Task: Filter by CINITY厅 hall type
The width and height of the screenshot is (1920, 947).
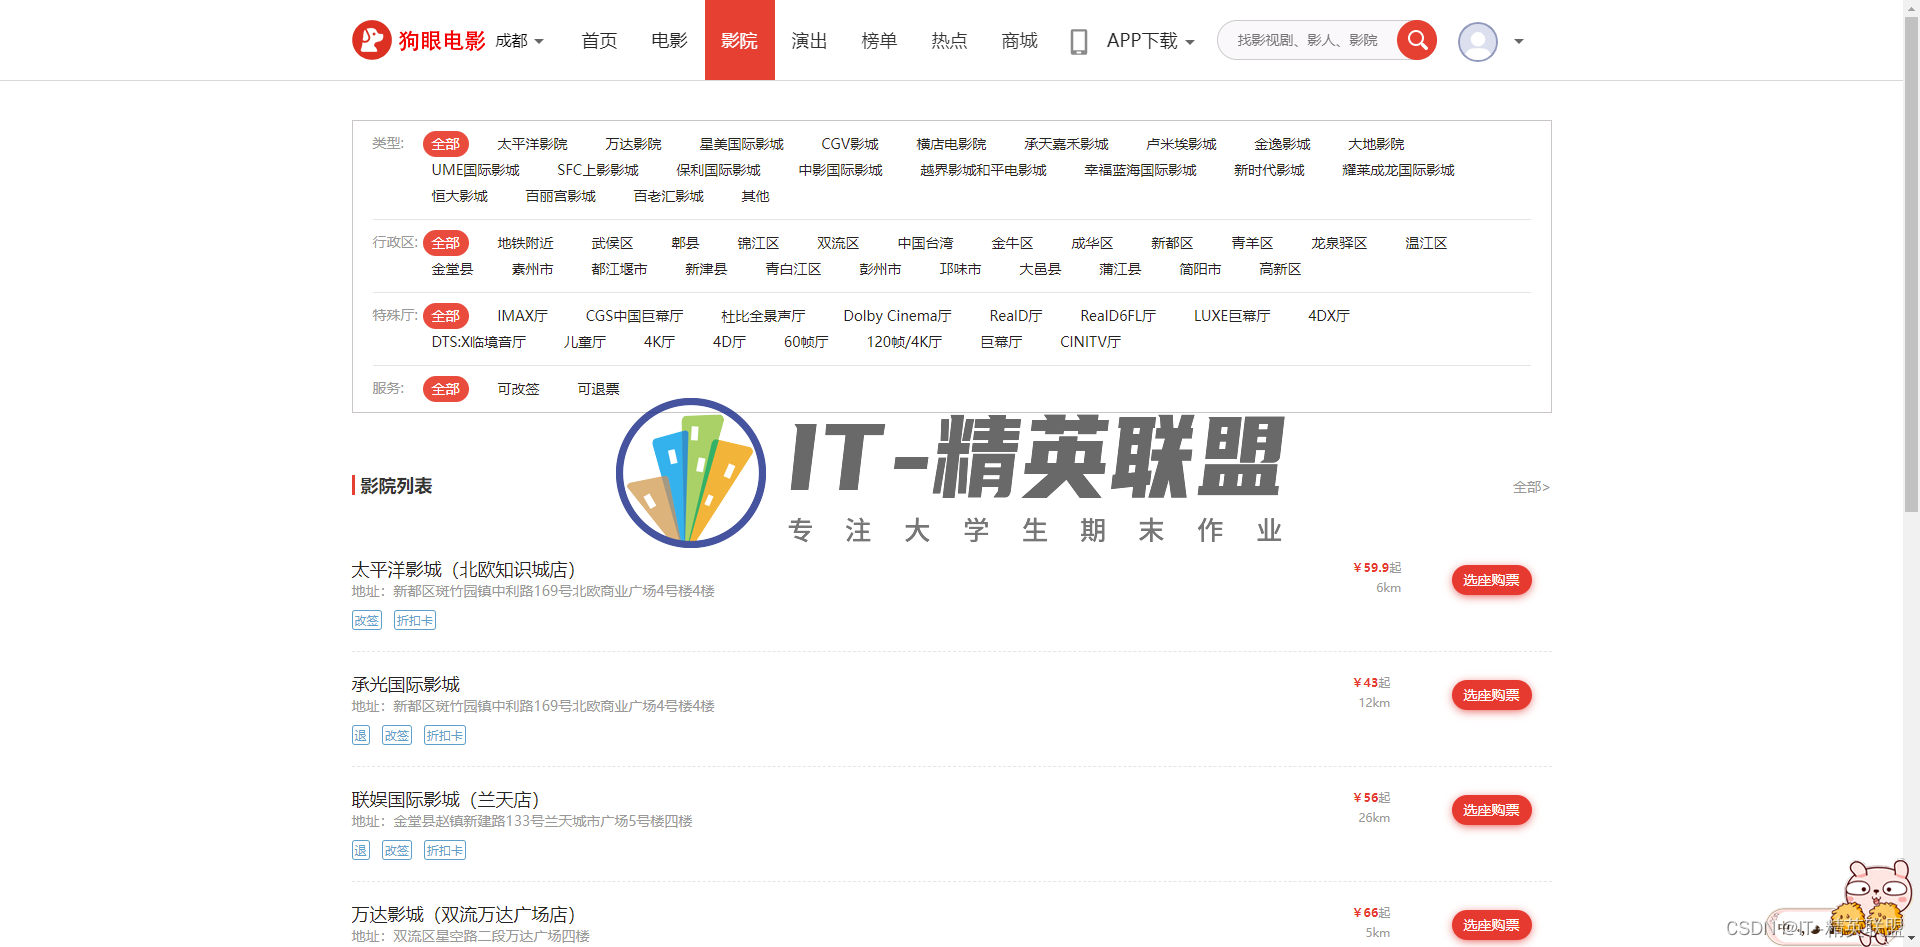Action: pyautogui.click(x=1091, y=342)
